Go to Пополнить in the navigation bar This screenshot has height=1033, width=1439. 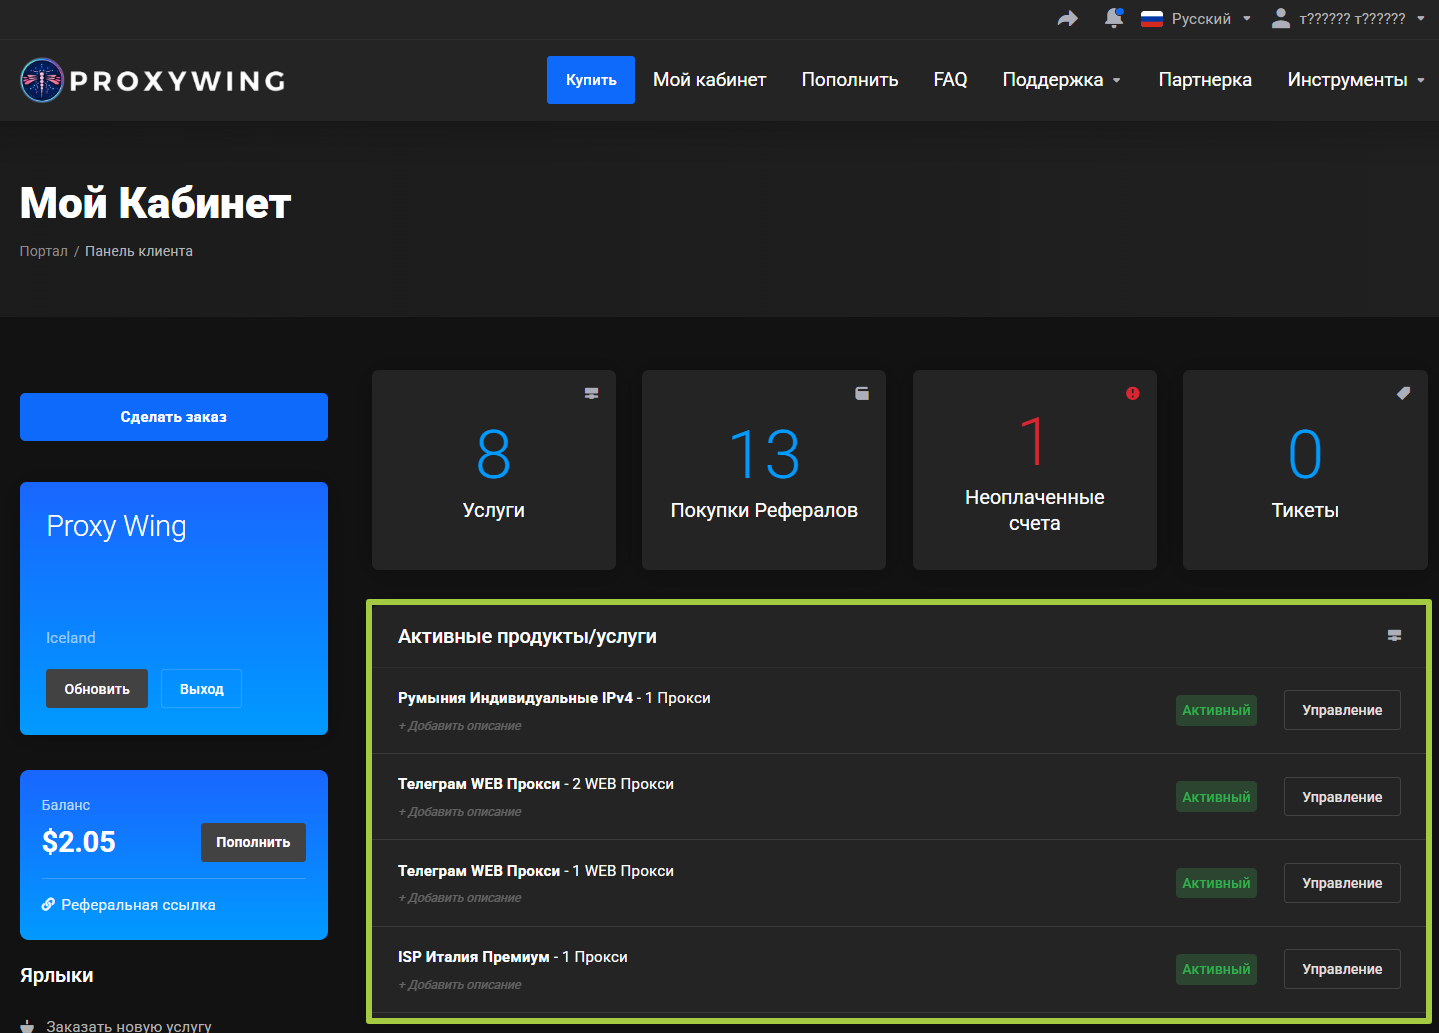pos(850,80)
